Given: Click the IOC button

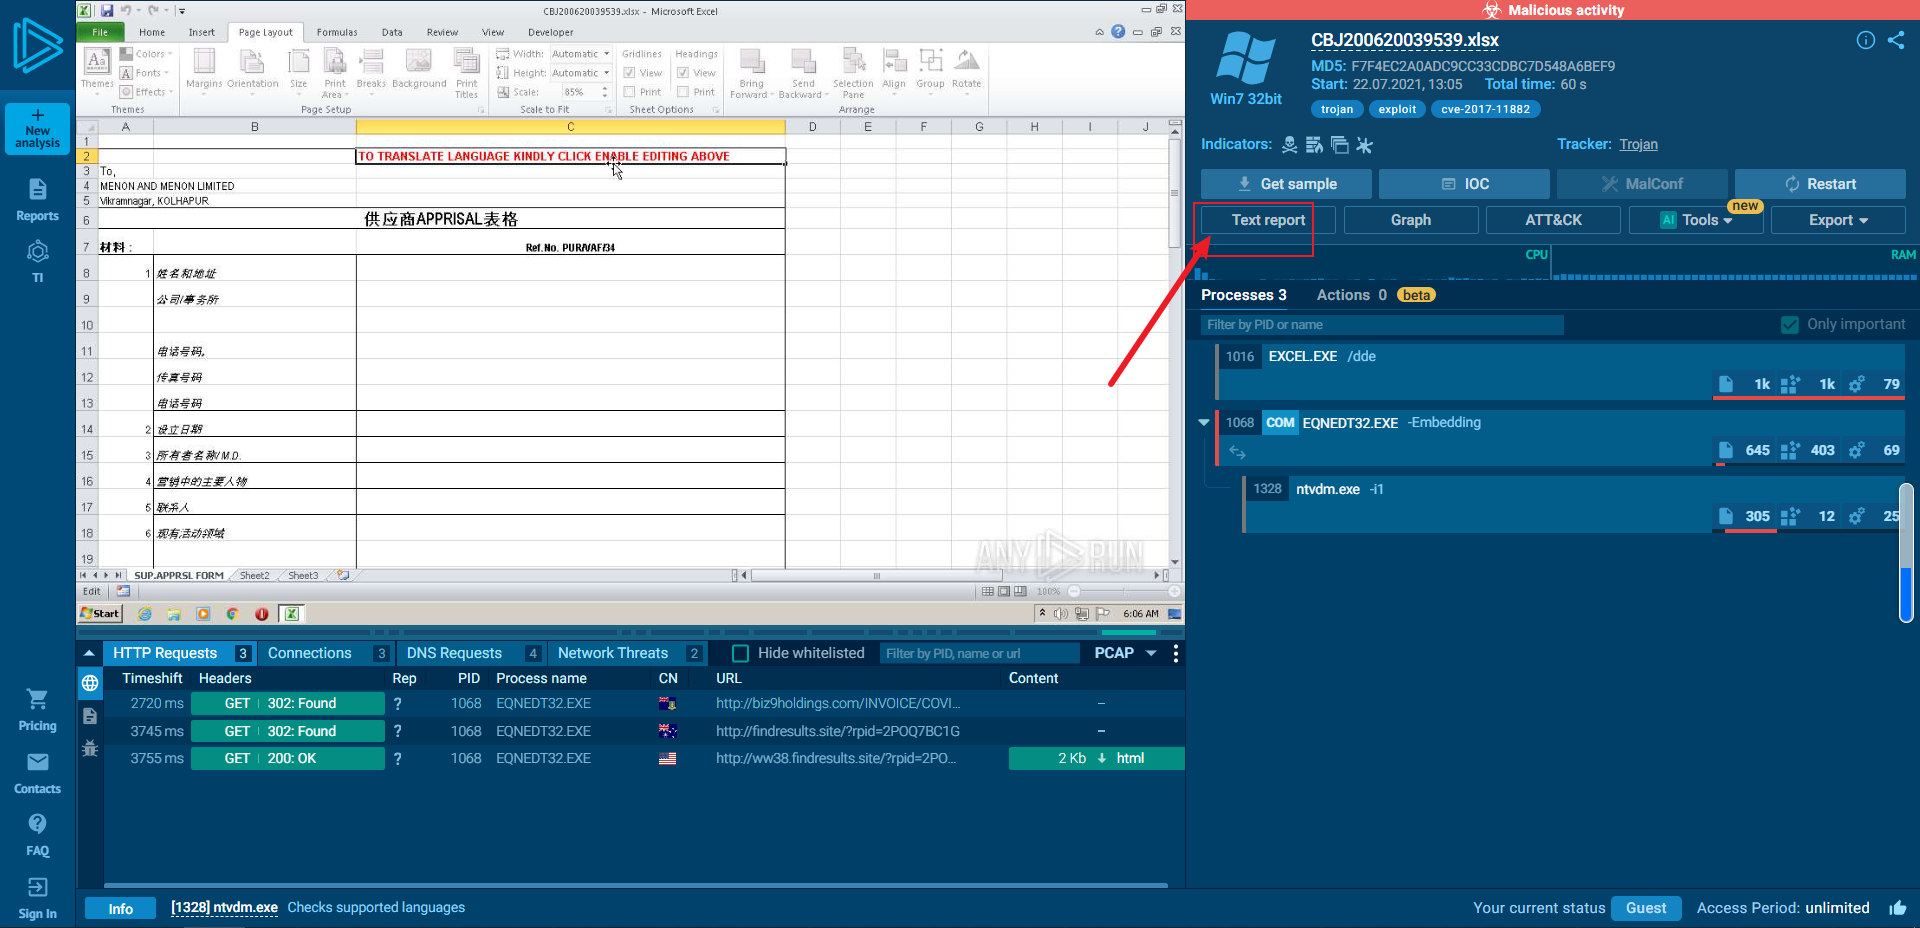Looking at the screenshot, I should [1464, 184].
